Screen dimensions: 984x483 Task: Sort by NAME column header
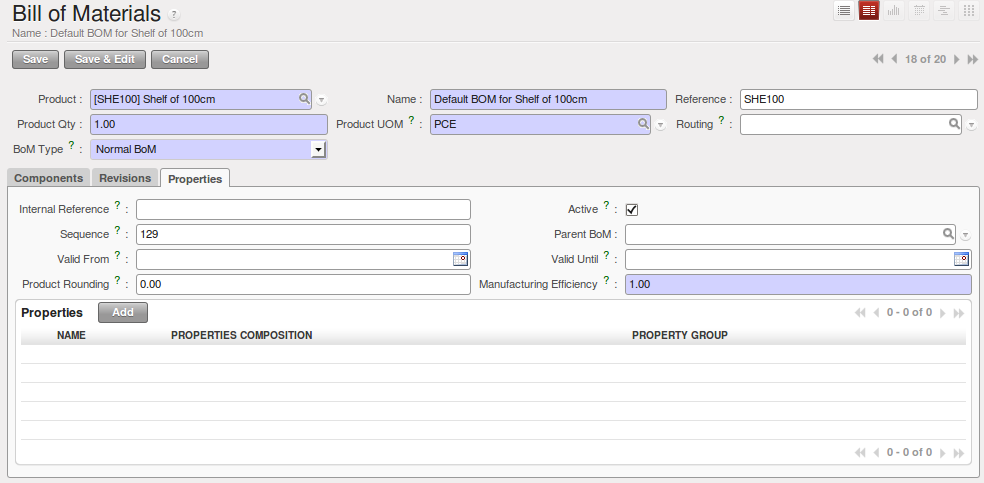pos(72,336)
